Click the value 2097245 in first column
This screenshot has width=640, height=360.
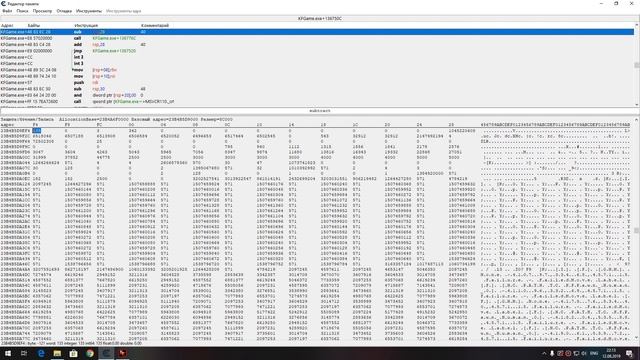(42, 184)
